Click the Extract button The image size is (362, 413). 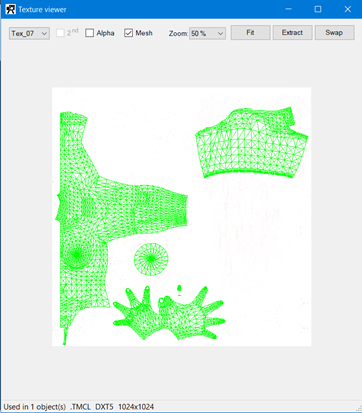292,33
